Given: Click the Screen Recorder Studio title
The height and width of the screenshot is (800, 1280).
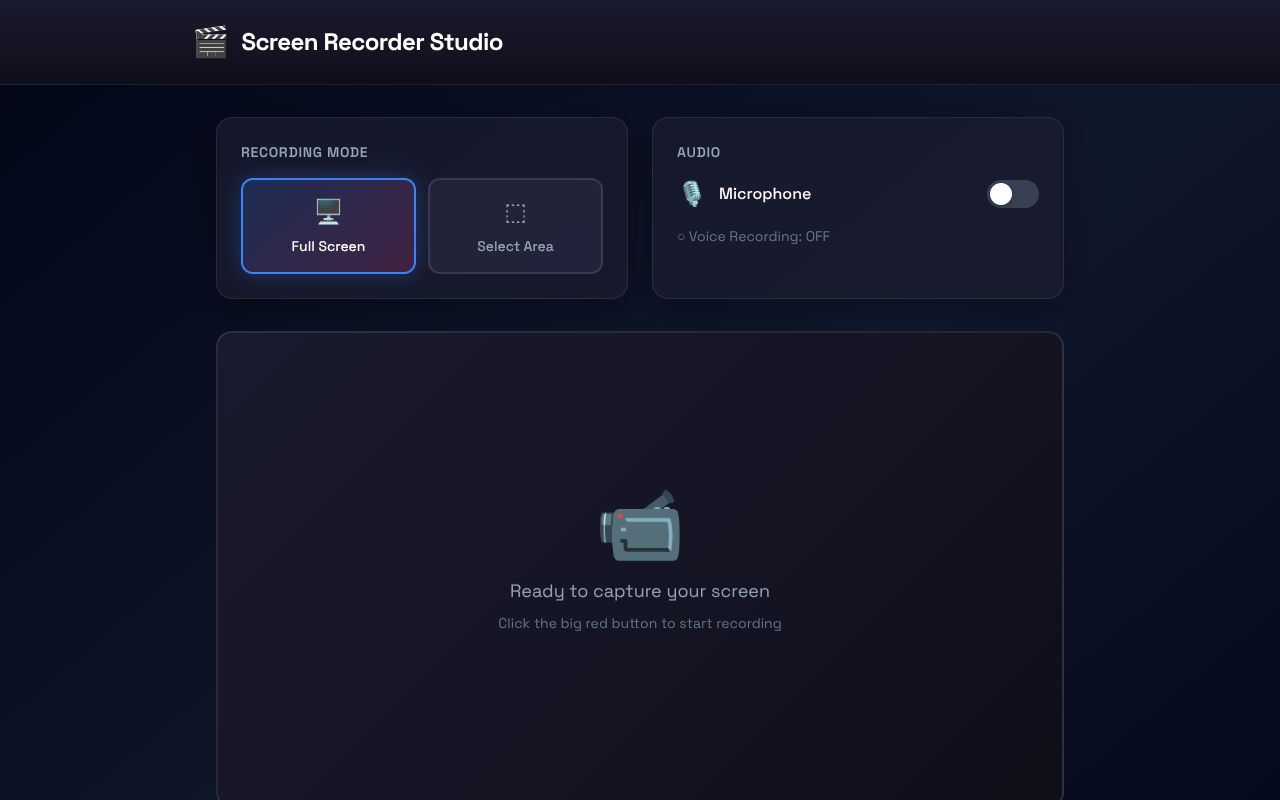Looking at the screenshot, I should [x=371, y=42].
